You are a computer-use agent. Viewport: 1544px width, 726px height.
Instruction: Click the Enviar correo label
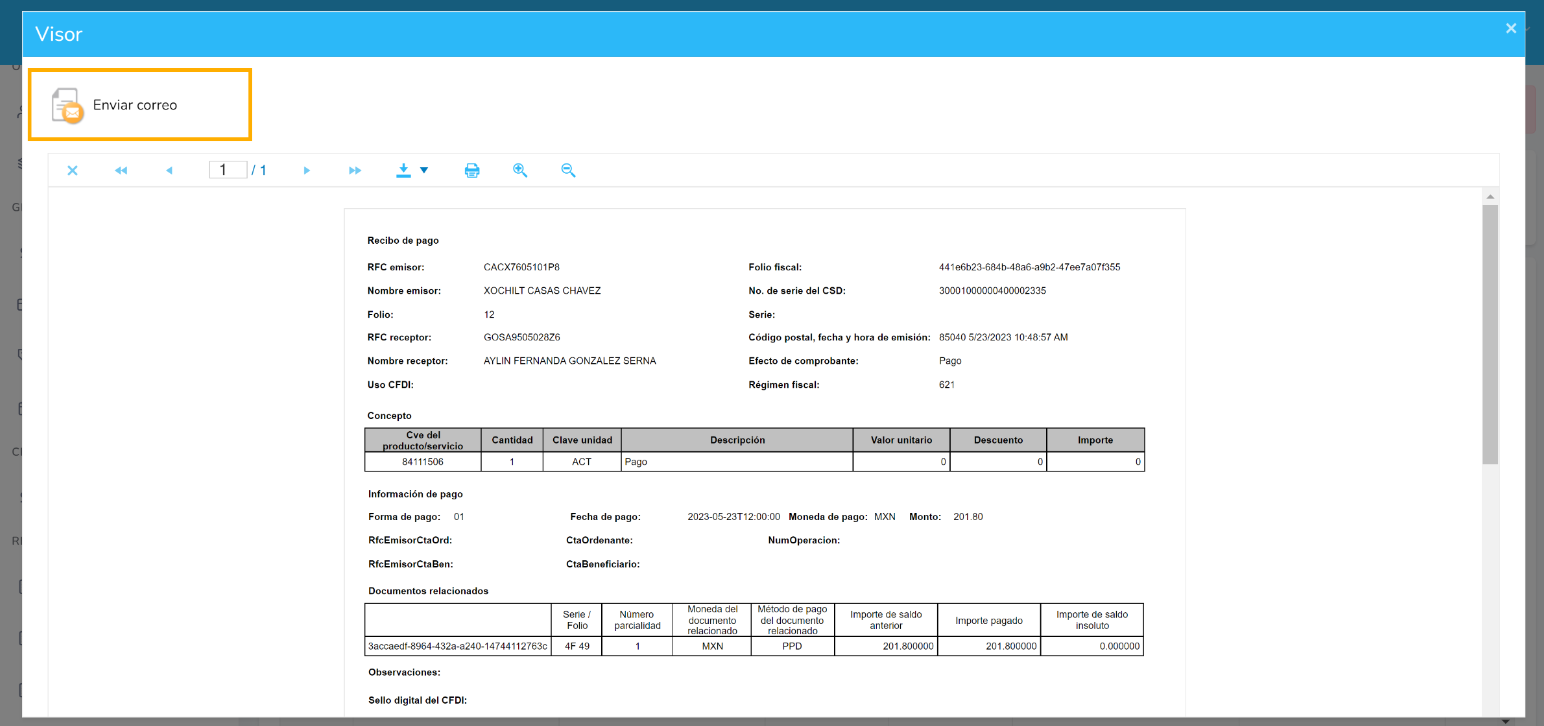tap(135, 105)
